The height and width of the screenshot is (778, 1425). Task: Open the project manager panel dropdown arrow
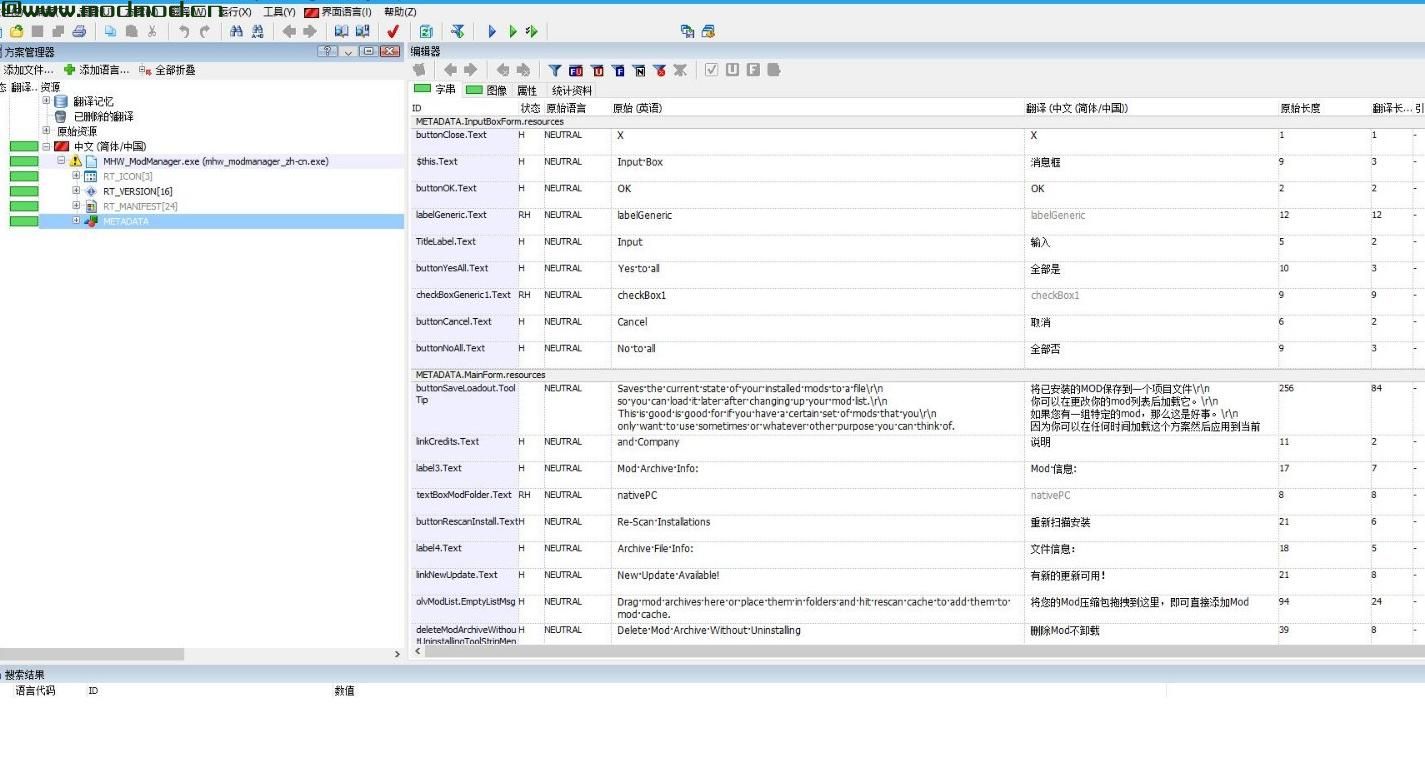click(x=348, y=51)
